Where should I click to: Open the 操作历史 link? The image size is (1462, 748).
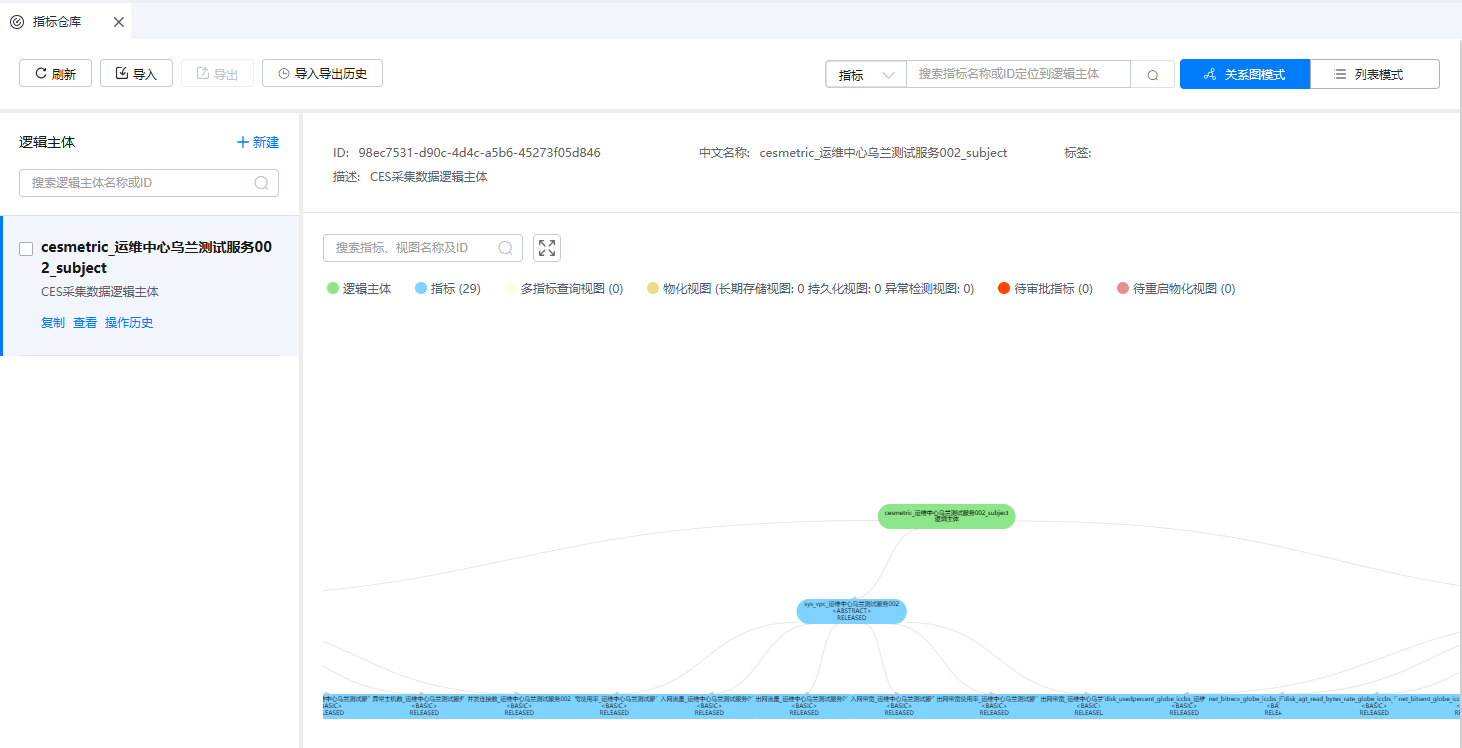[x=129, y=323]
